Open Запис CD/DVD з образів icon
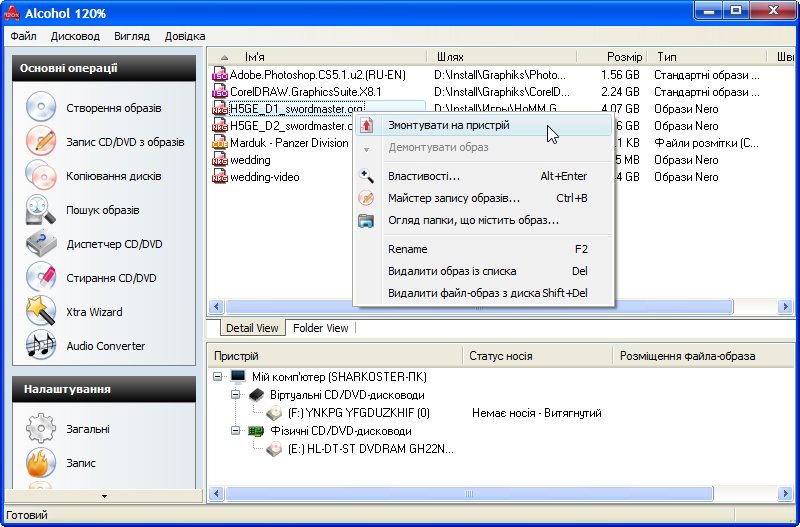 (41, 141)
